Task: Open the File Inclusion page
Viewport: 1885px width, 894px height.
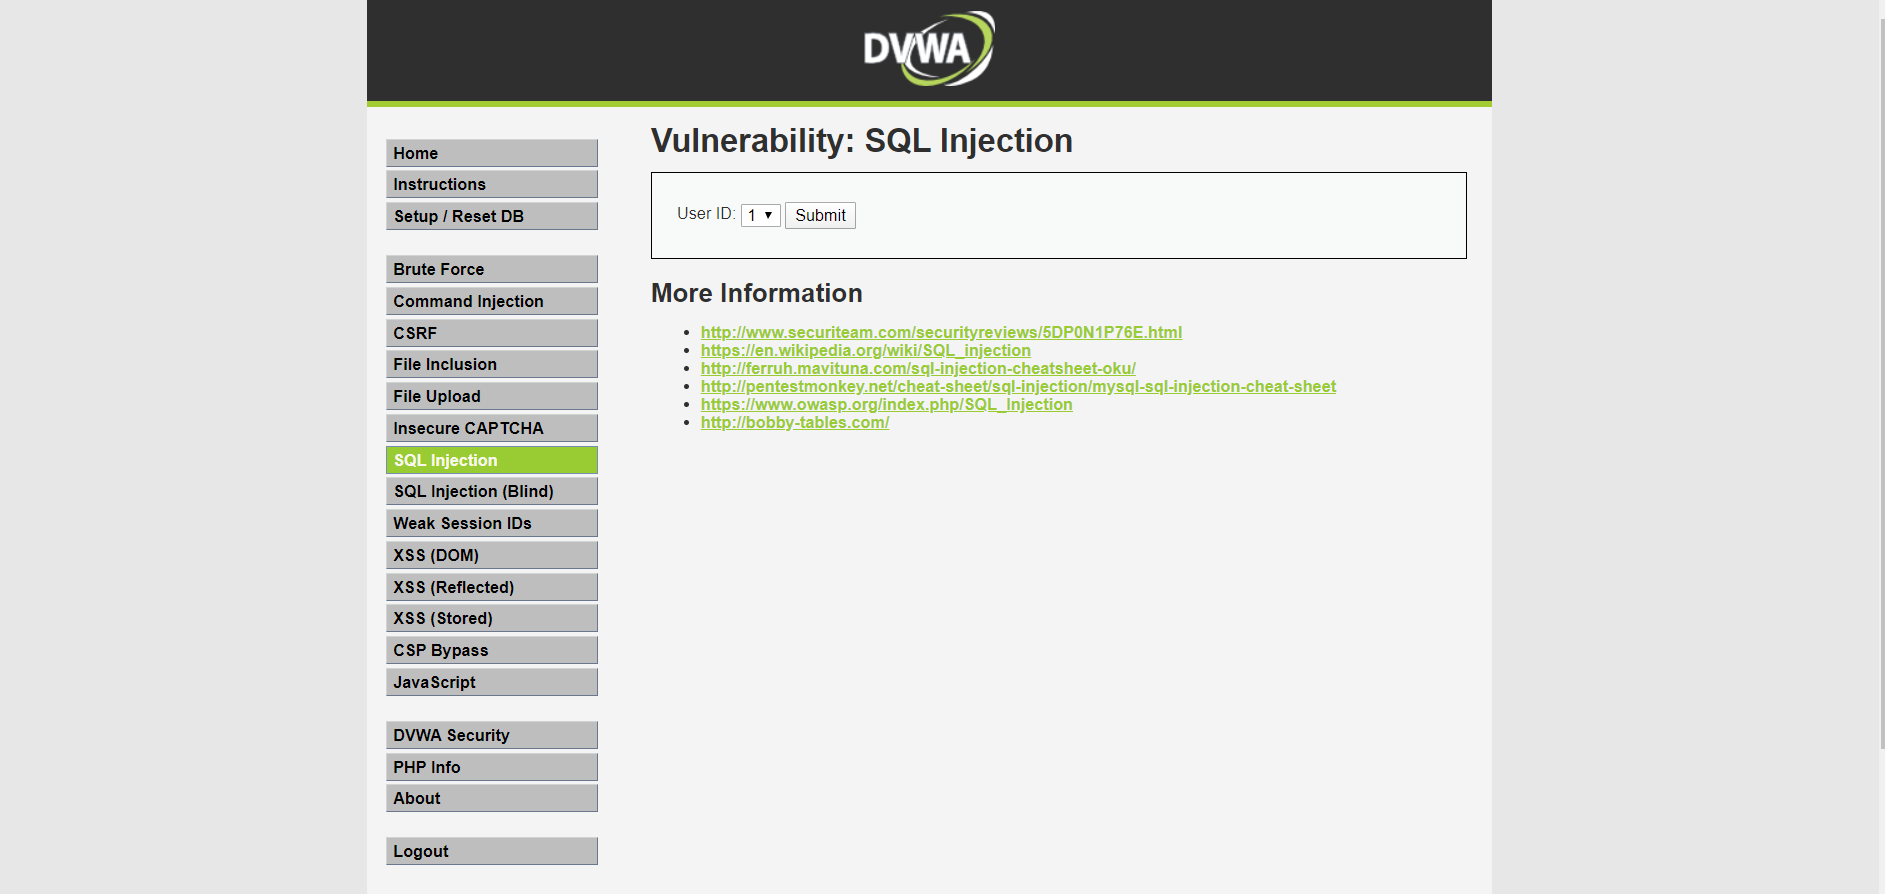Action: [492, 364]
